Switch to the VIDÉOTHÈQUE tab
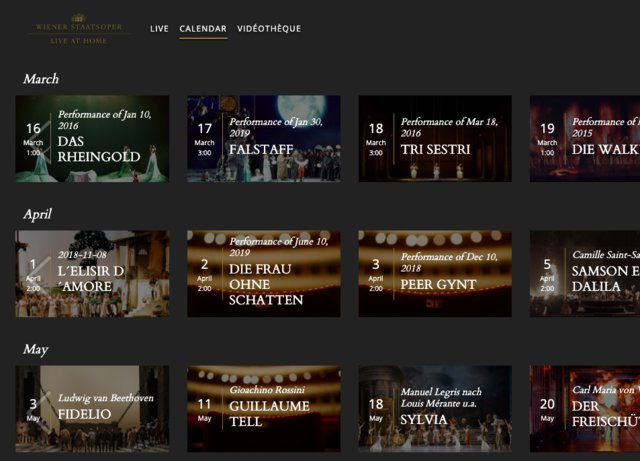 (269, 29)
